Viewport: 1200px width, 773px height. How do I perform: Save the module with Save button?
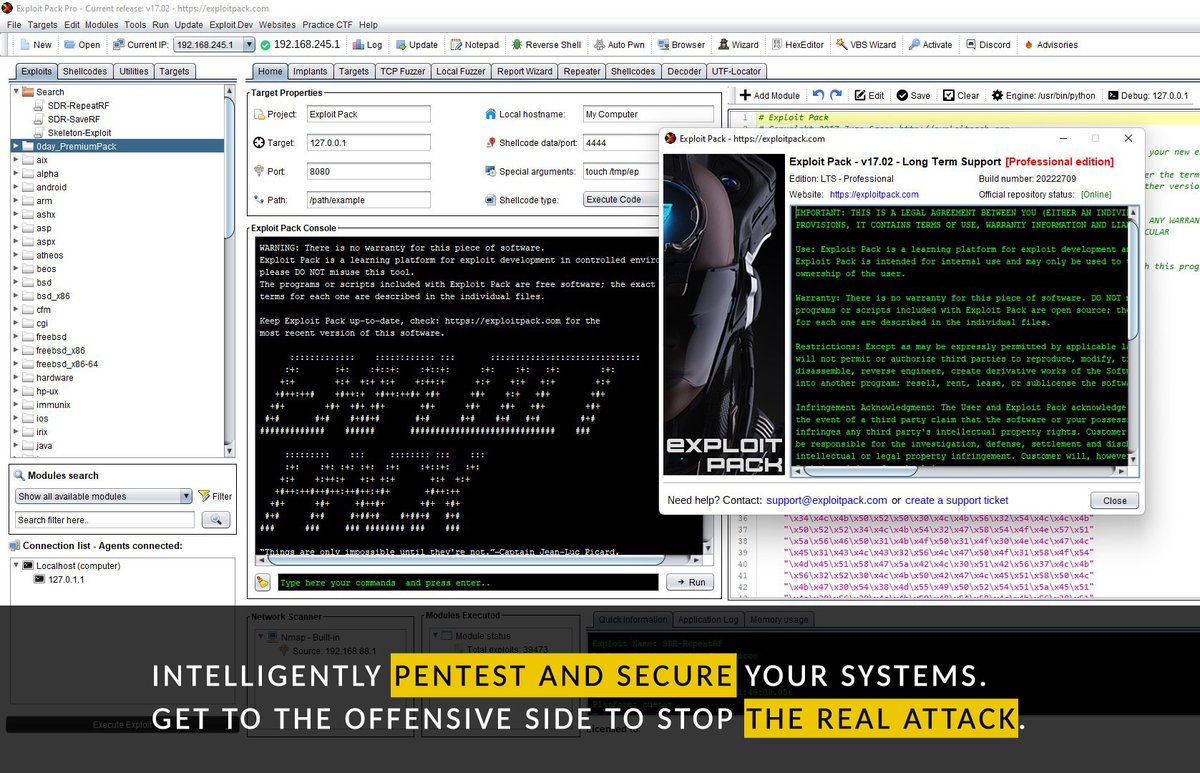pos(913,95)
